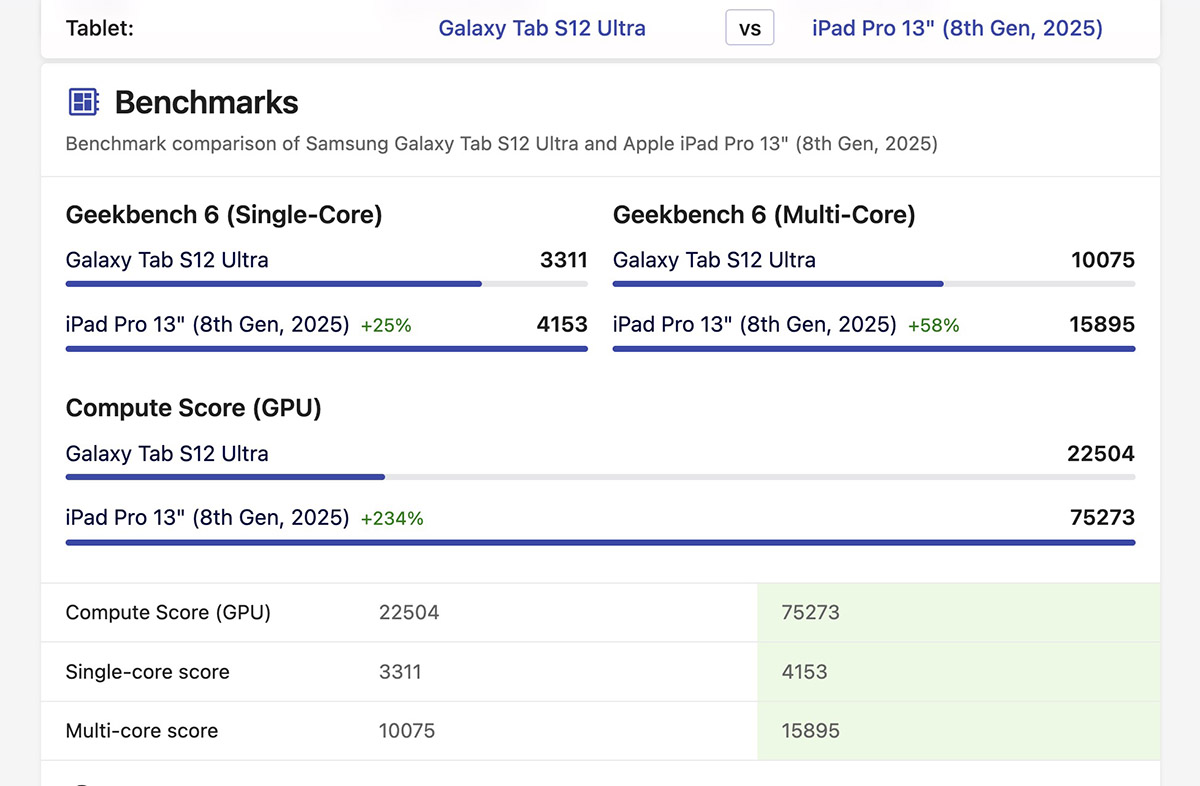
Task: Select the Benchmarks heading text
Action: pyautogui.click(x=207, y=102)
